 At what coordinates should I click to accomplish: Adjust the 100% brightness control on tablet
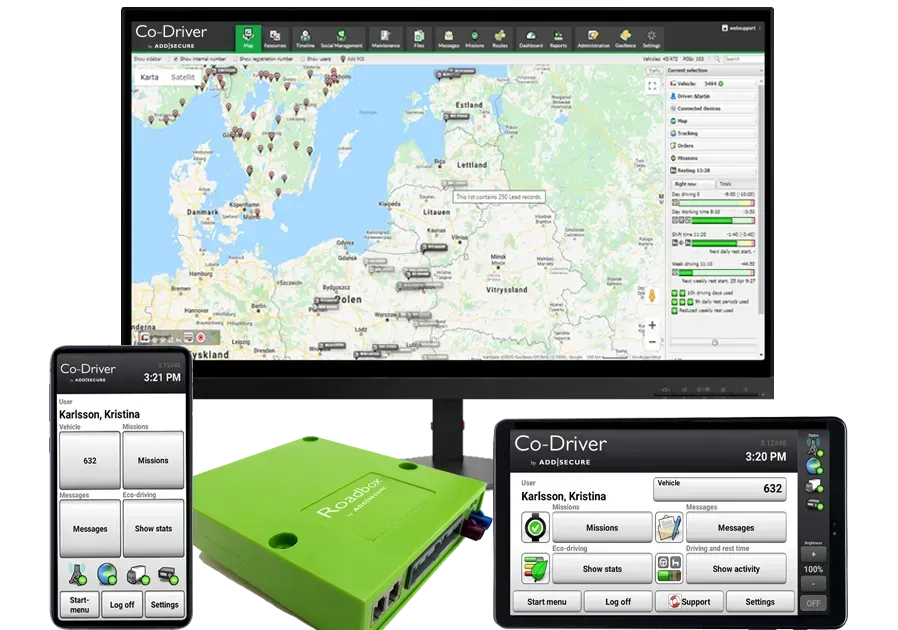(813, 570)
